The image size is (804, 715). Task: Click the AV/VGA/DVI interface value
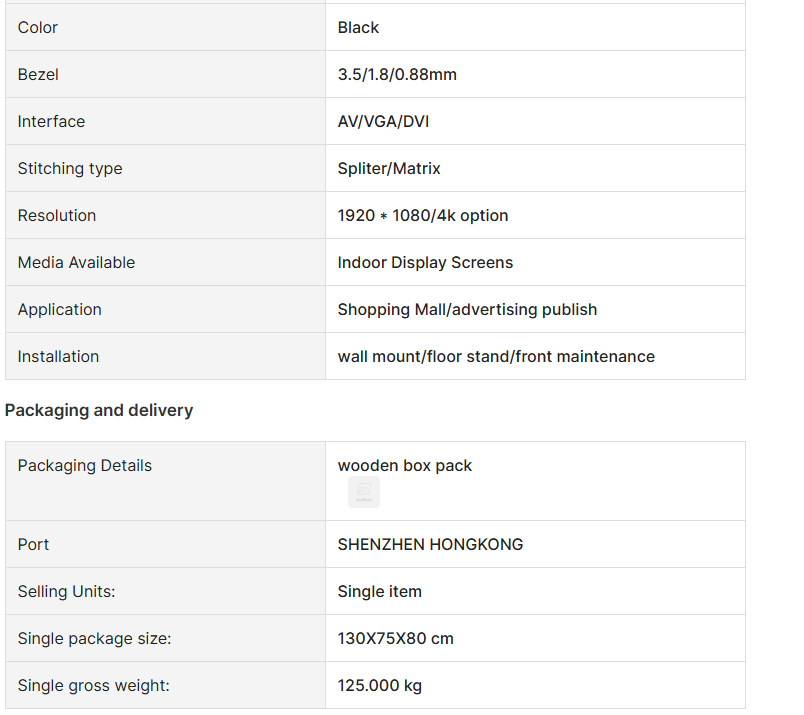point(384,121)
